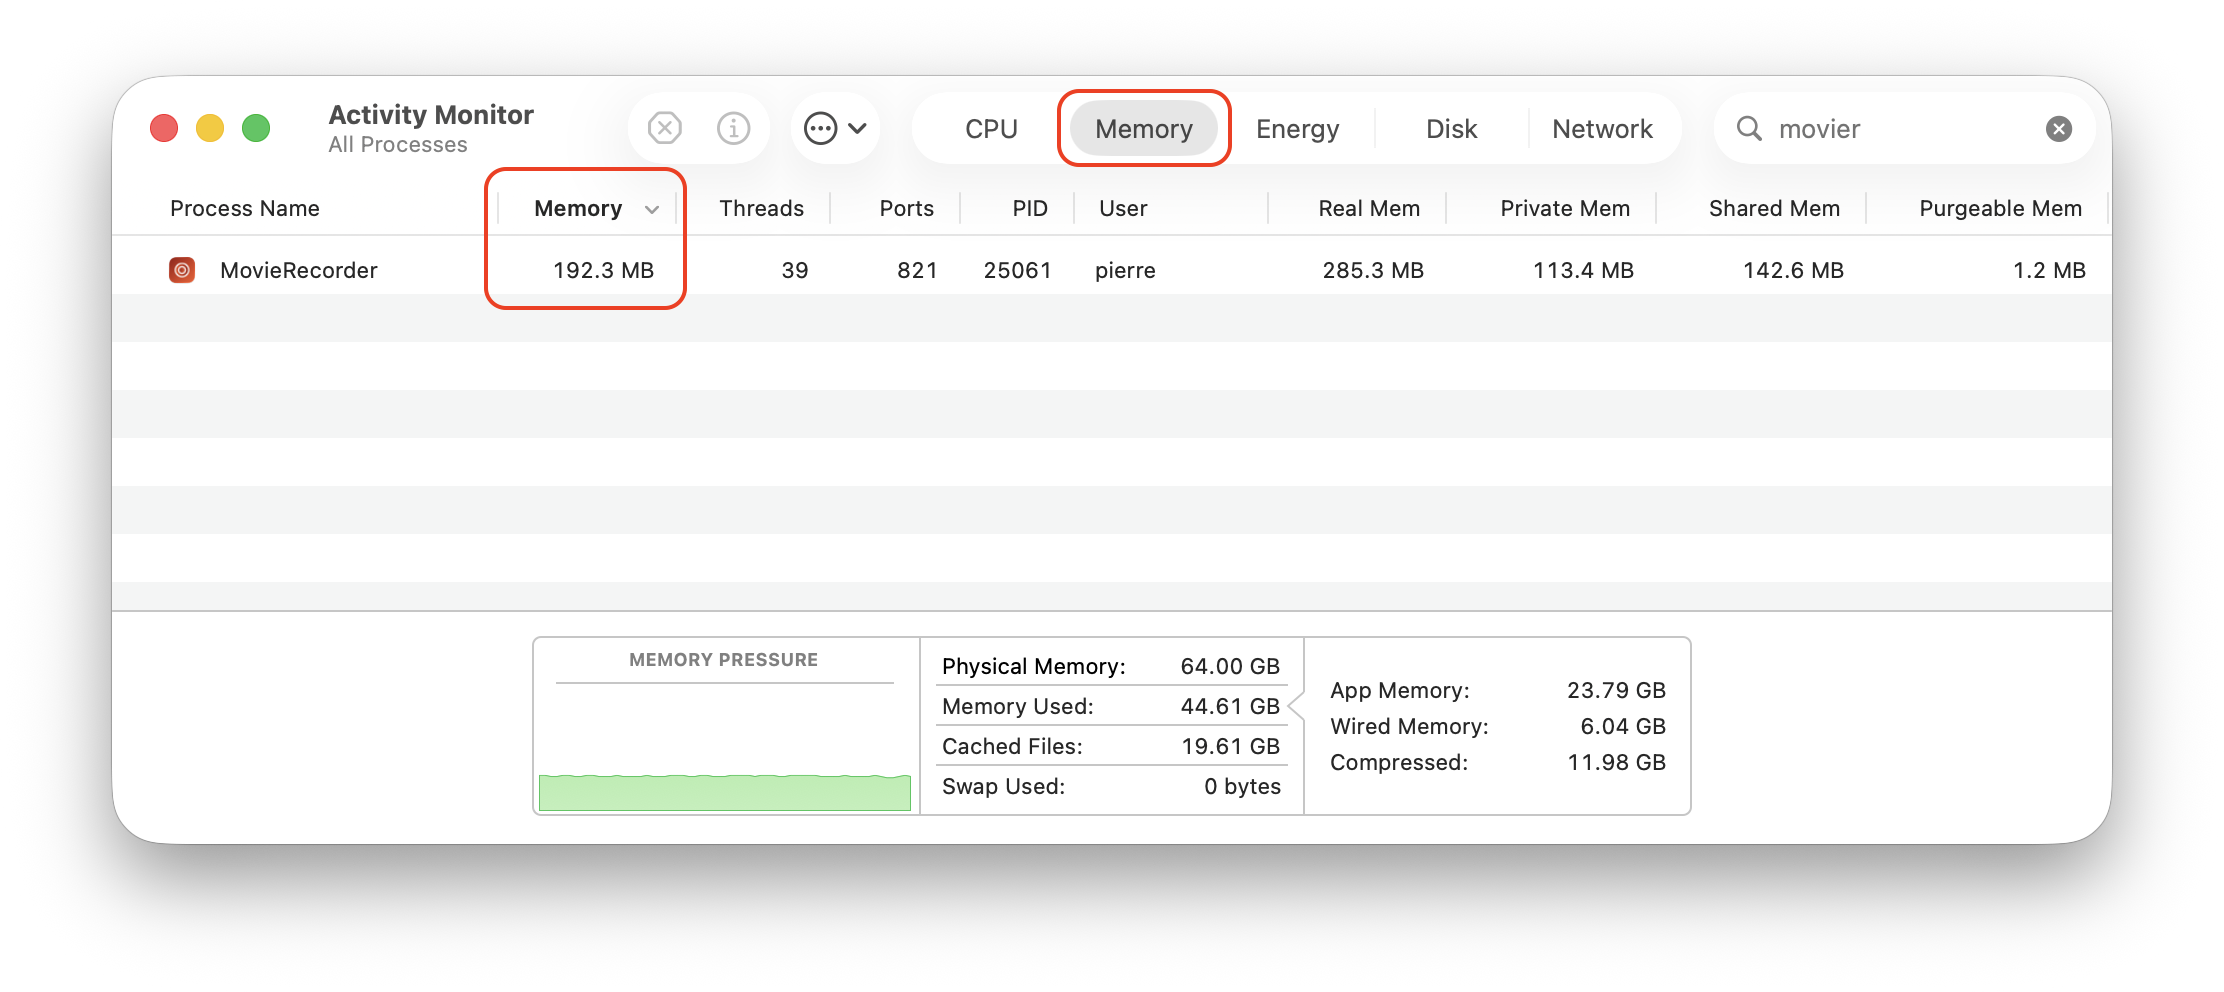Open process info with the i icon
The image size is (2224, 992).
[734, 128]
